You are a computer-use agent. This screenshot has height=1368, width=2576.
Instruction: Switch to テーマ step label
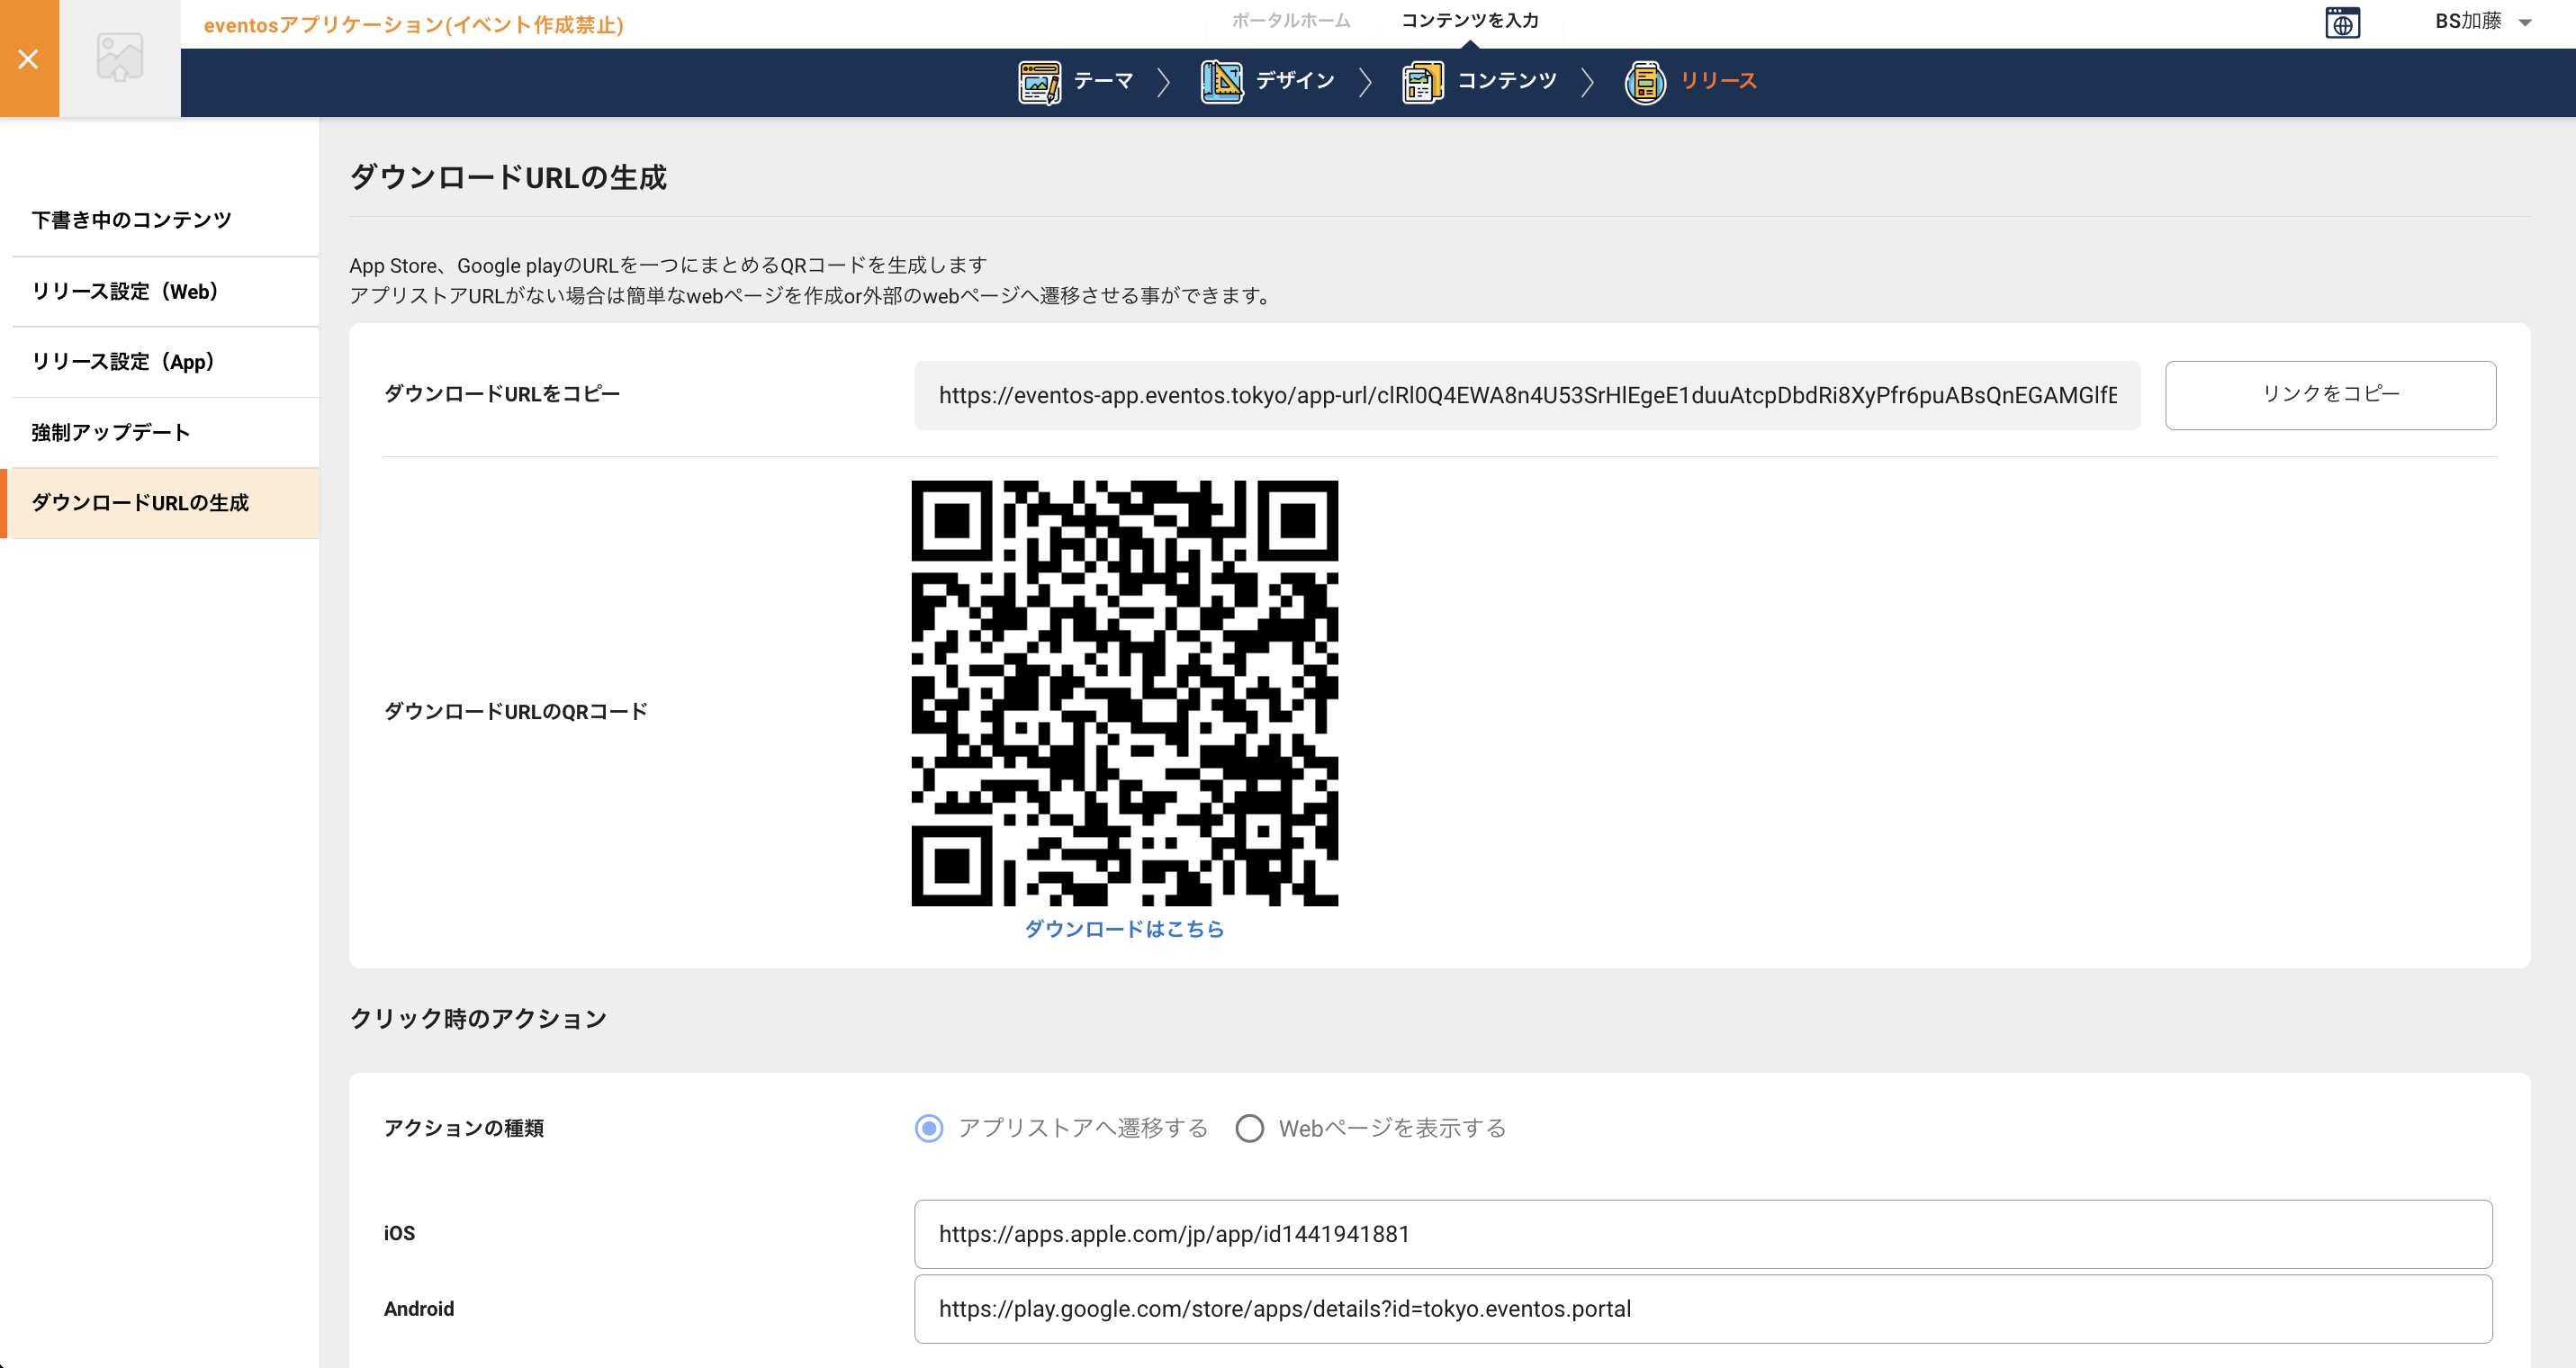coord(1103,81)
